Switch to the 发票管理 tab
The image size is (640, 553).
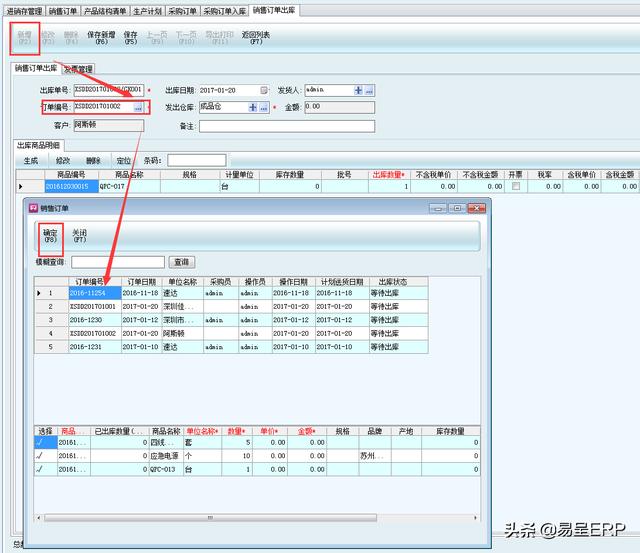(78, 69)
